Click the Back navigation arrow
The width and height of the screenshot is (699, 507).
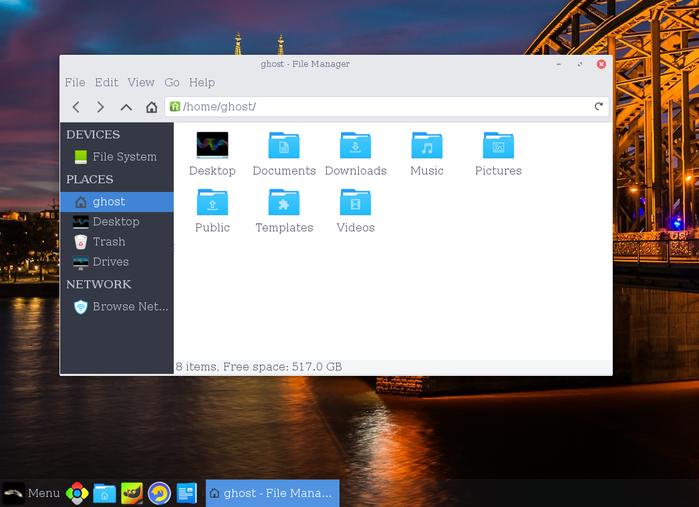pyautogui.click(x=76, y=107)
